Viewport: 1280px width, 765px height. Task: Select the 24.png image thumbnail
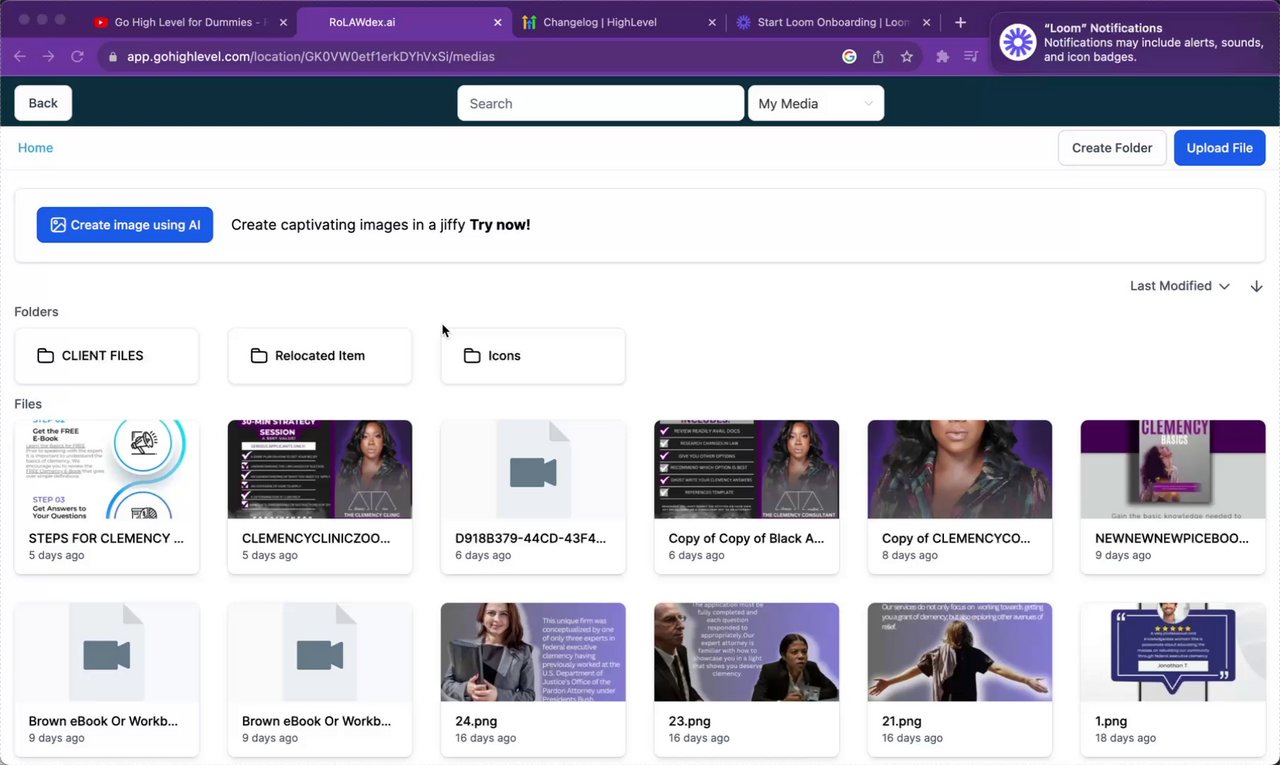[x=533, y=652]
